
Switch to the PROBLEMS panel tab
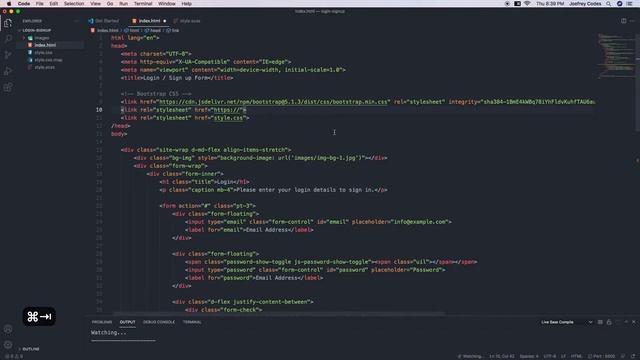pos(102,322)
